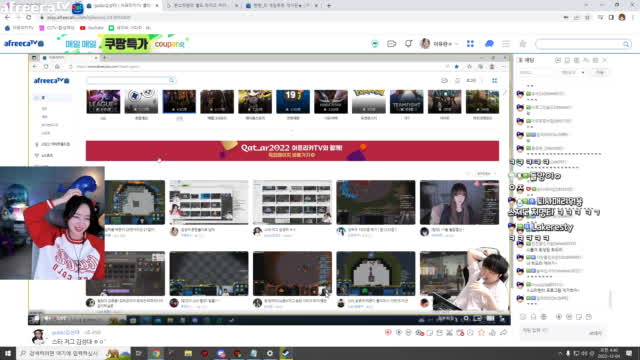Open the dropdown at the top of the chat panel
This screenshot has width=640, height=360.
(573, 72)
